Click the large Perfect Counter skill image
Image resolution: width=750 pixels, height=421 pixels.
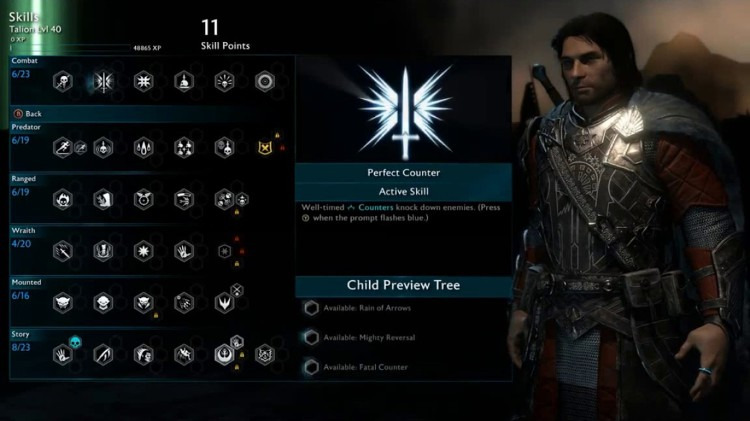[405, 113]
